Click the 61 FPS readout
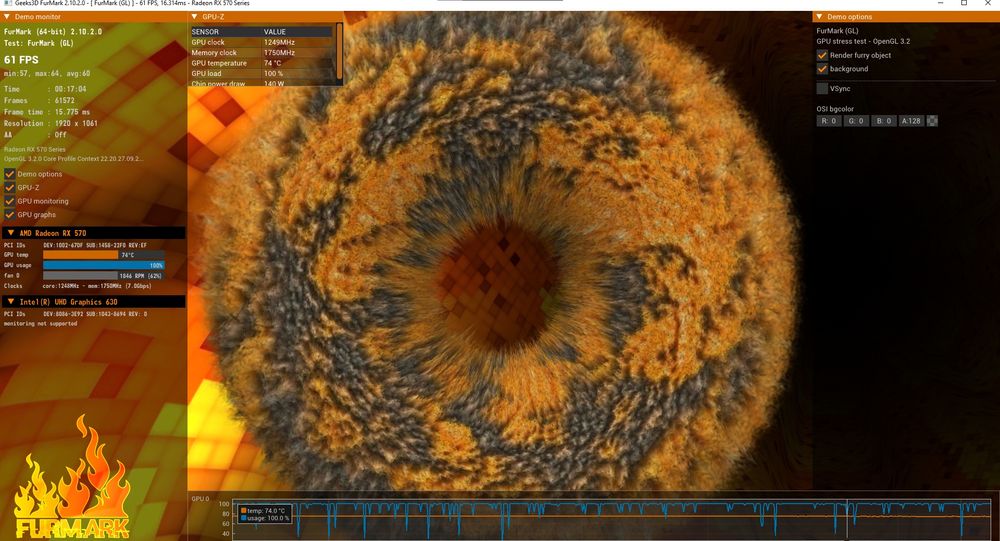Screen dimensions: 1000x541 (x=21, y=59)
